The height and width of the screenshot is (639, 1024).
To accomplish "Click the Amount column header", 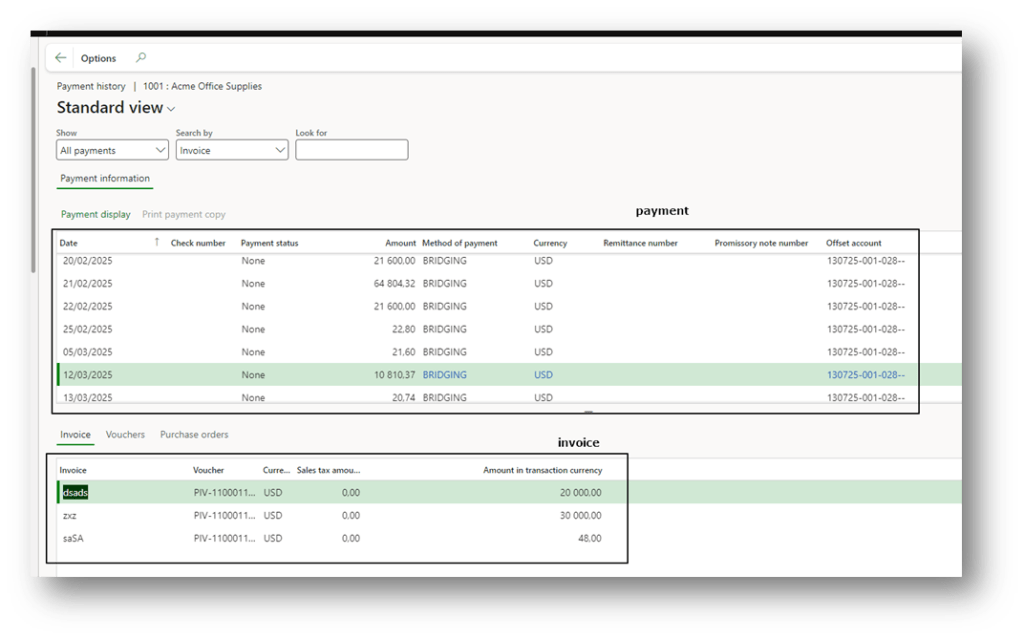I will click(x=400, y=243).
